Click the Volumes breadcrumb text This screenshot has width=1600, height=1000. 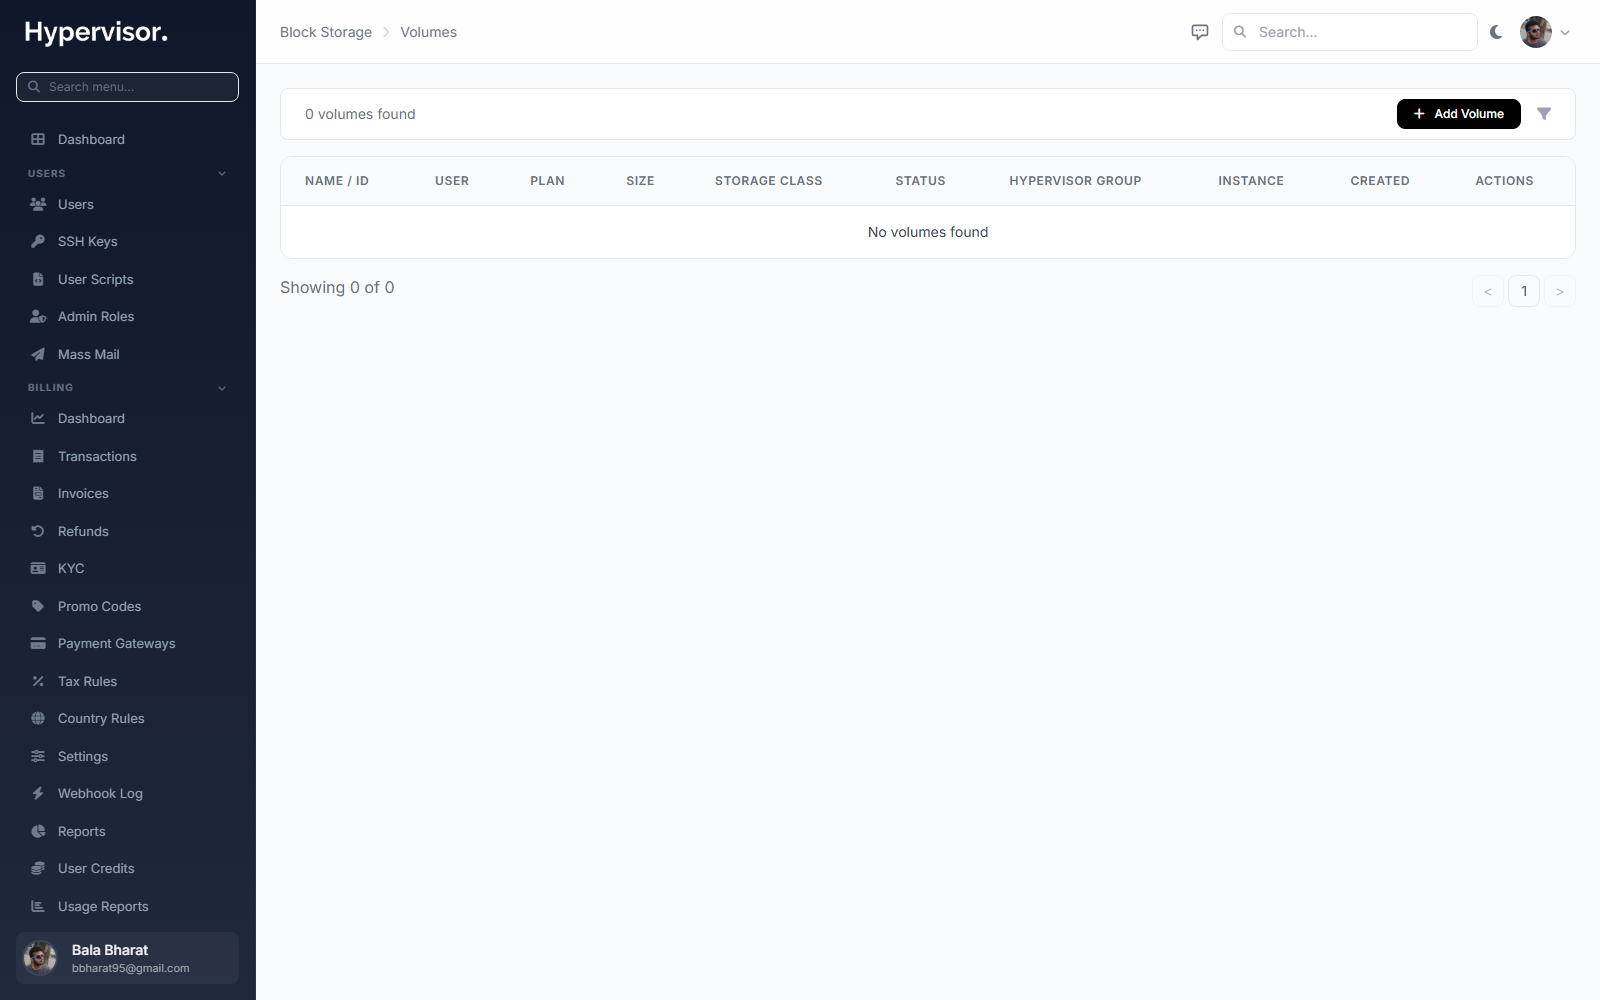428,32
